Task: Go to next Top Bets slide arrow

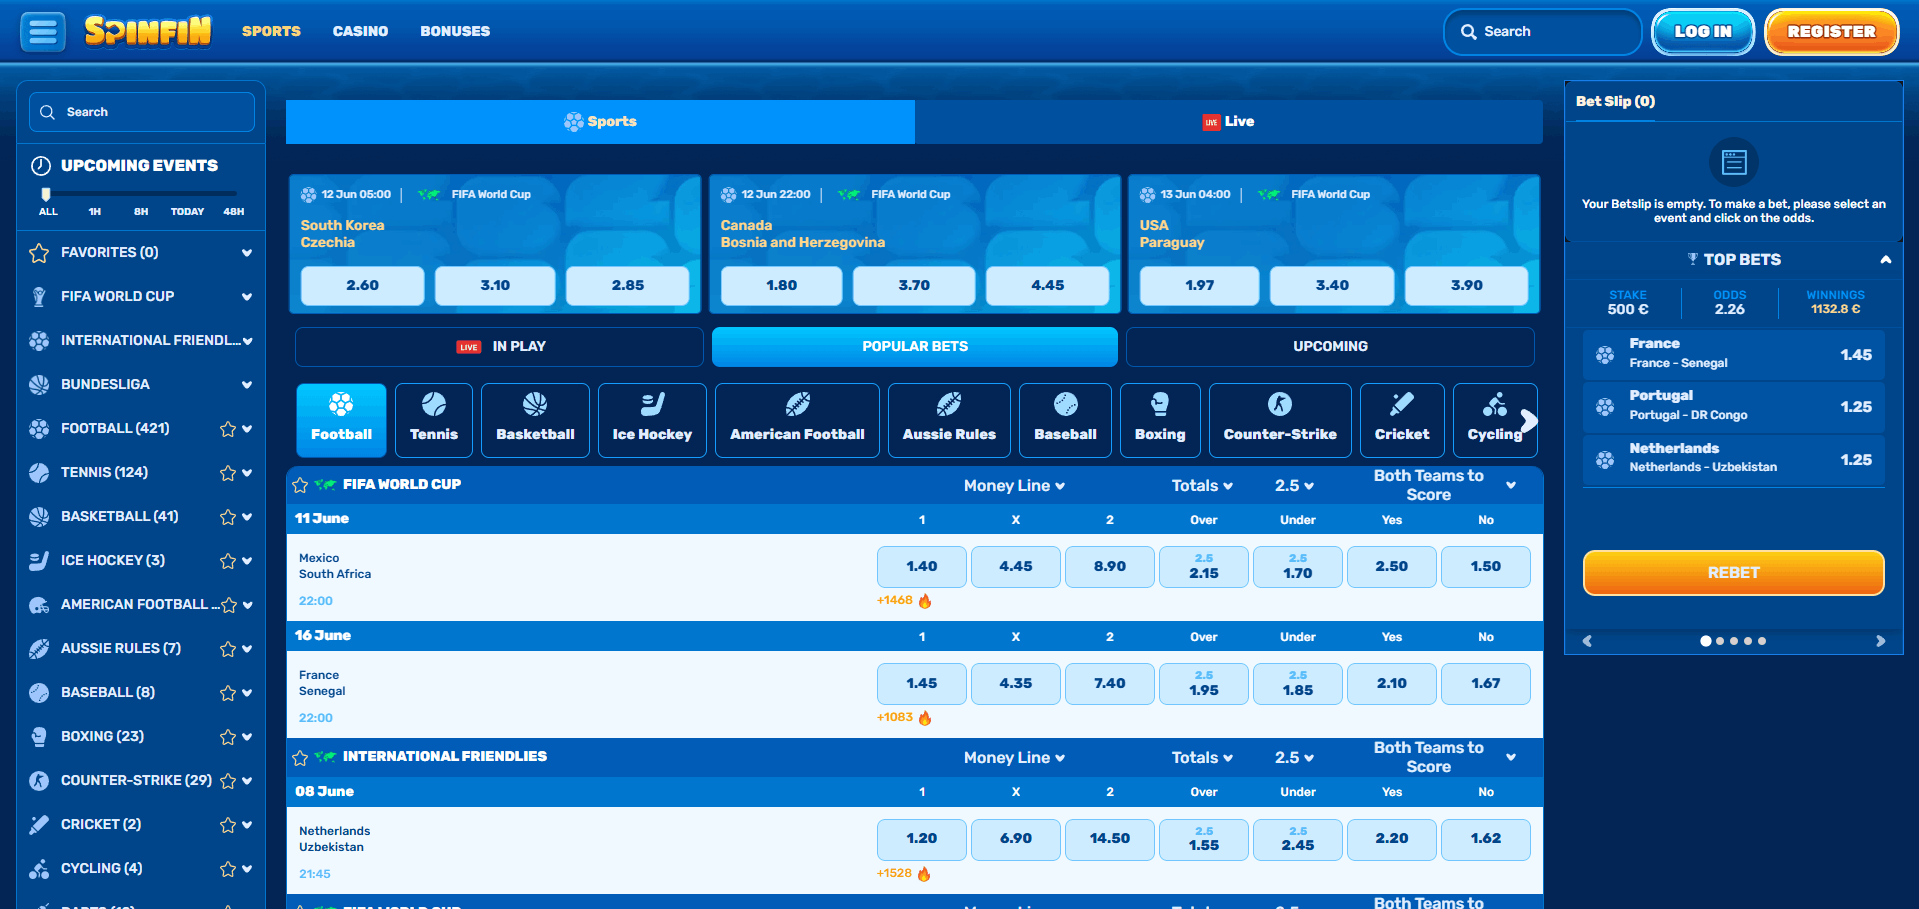Action: (x=1880, y=641)
